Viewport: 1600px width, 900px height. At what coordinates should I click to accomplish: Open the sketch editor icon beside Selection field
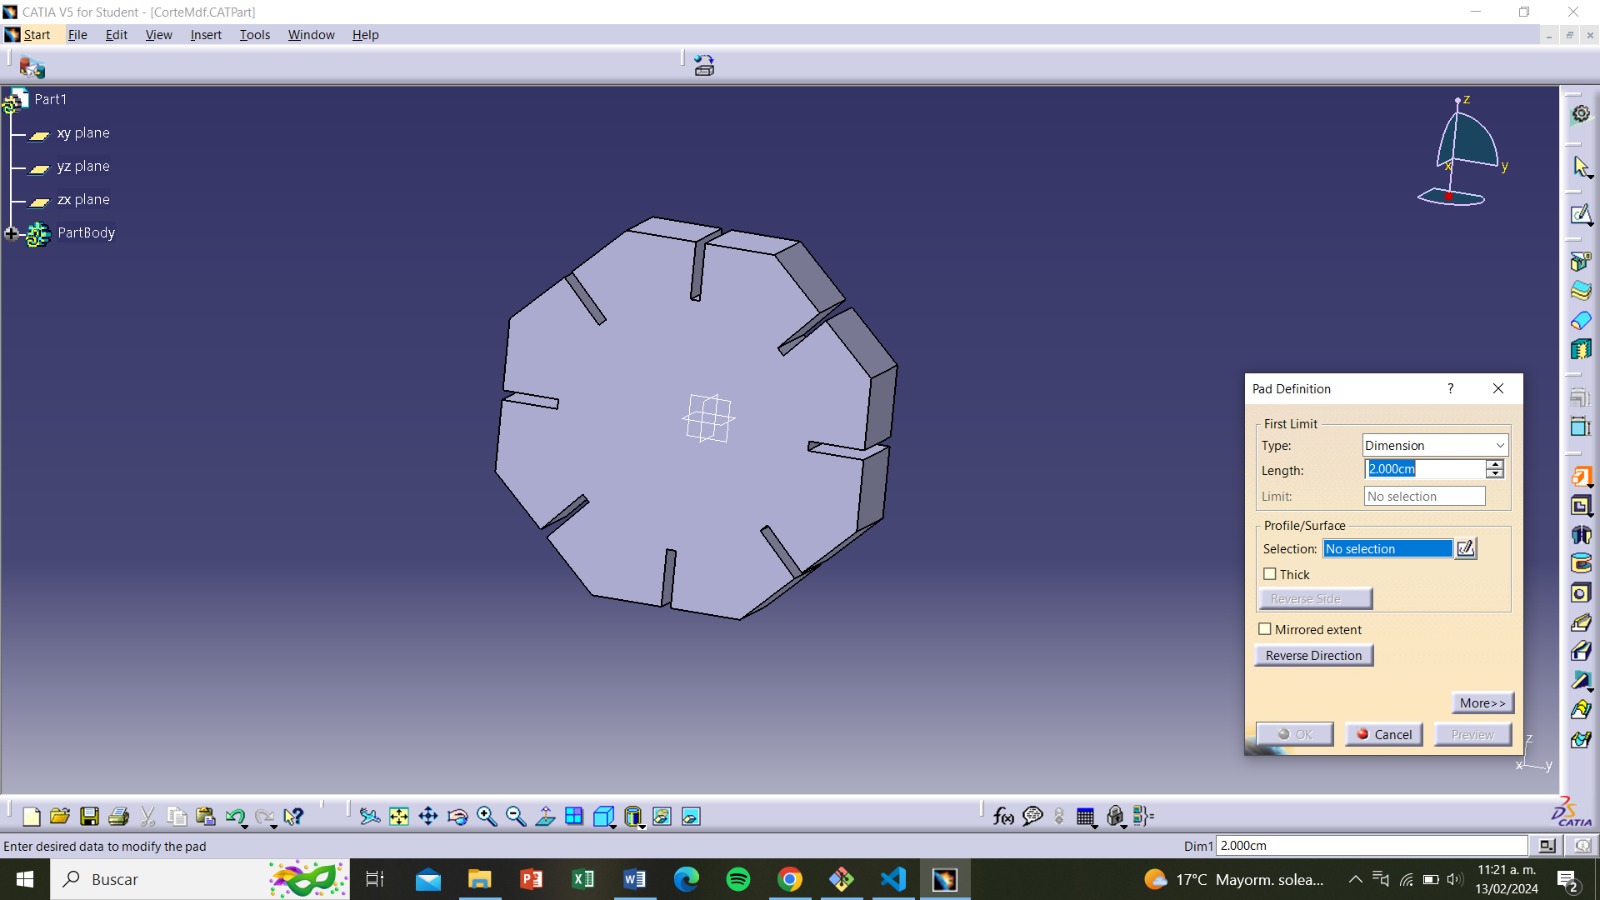pyautogui.click(x=1466, y=548)
